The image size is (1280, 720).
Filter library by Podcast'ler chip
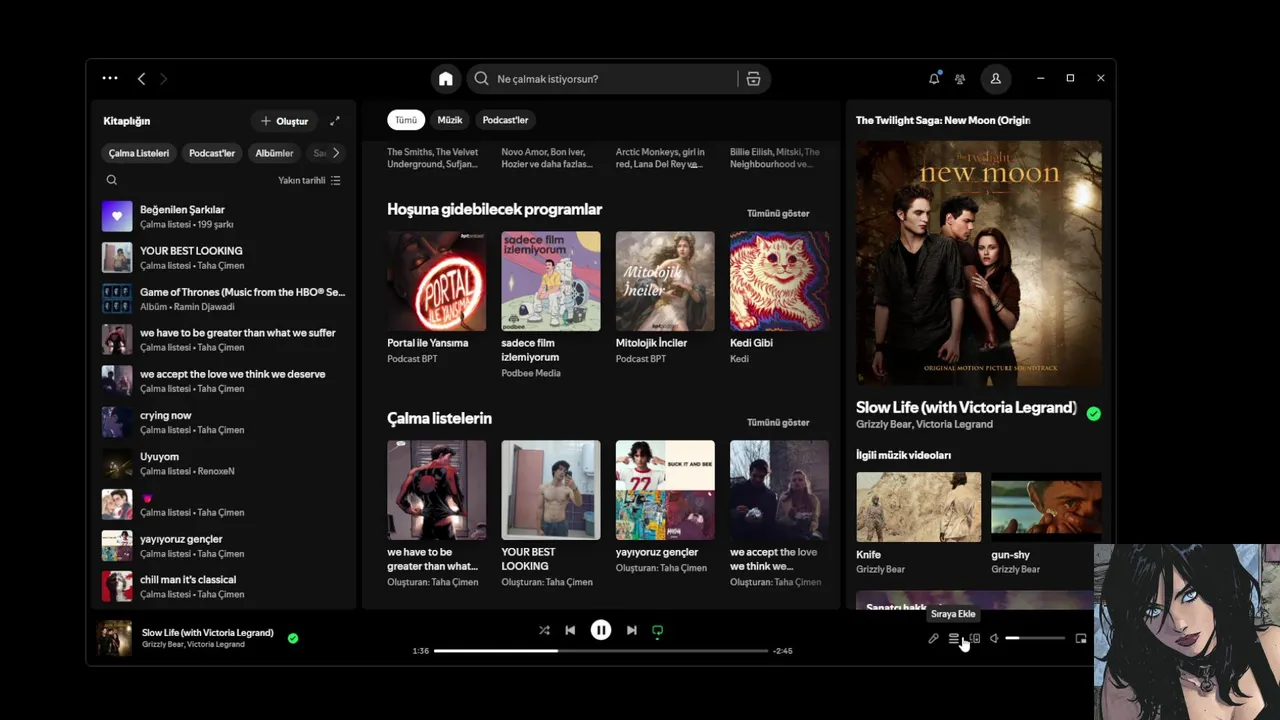(212, 153)
